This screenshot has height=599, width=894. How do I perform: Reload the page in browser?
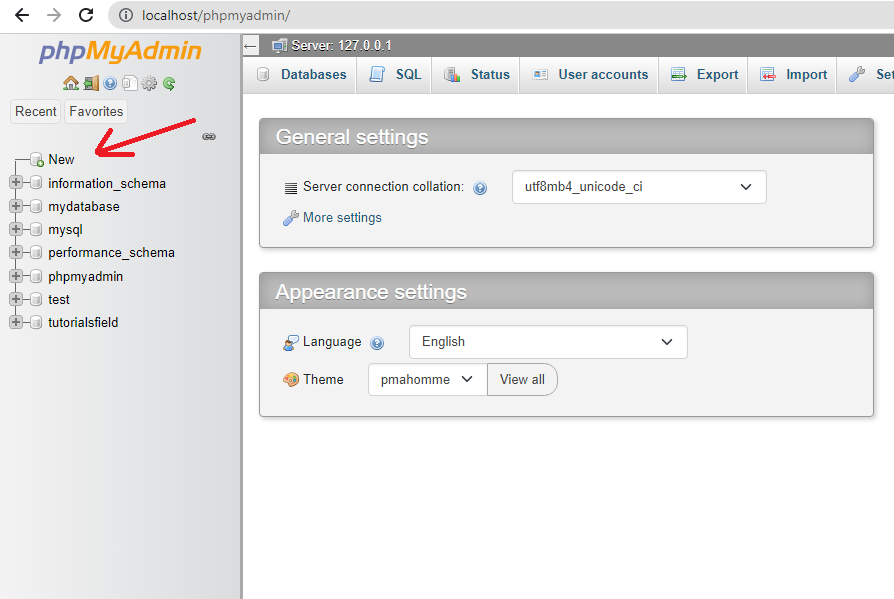[x=86, y=15]
